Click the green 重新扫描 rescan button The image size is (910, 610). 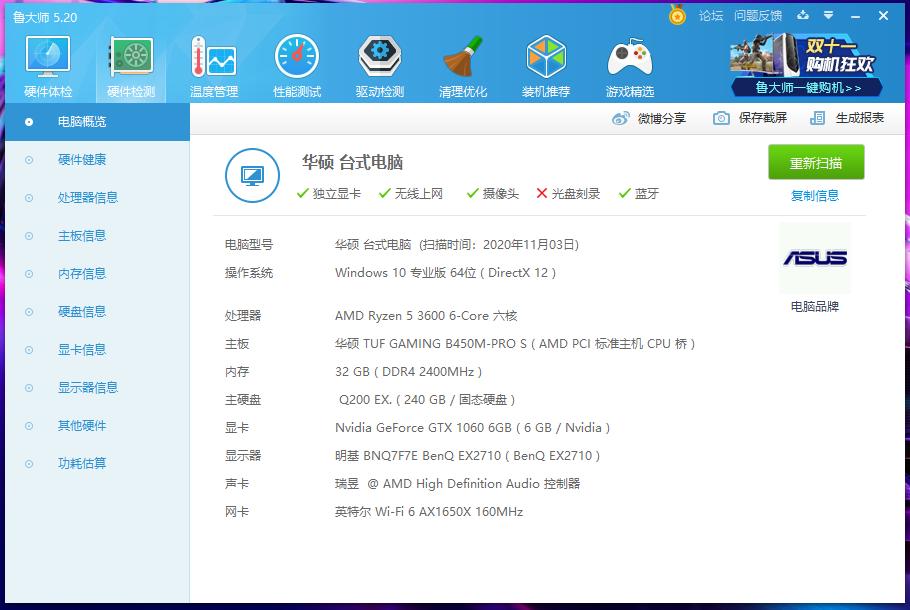(815, 163)
